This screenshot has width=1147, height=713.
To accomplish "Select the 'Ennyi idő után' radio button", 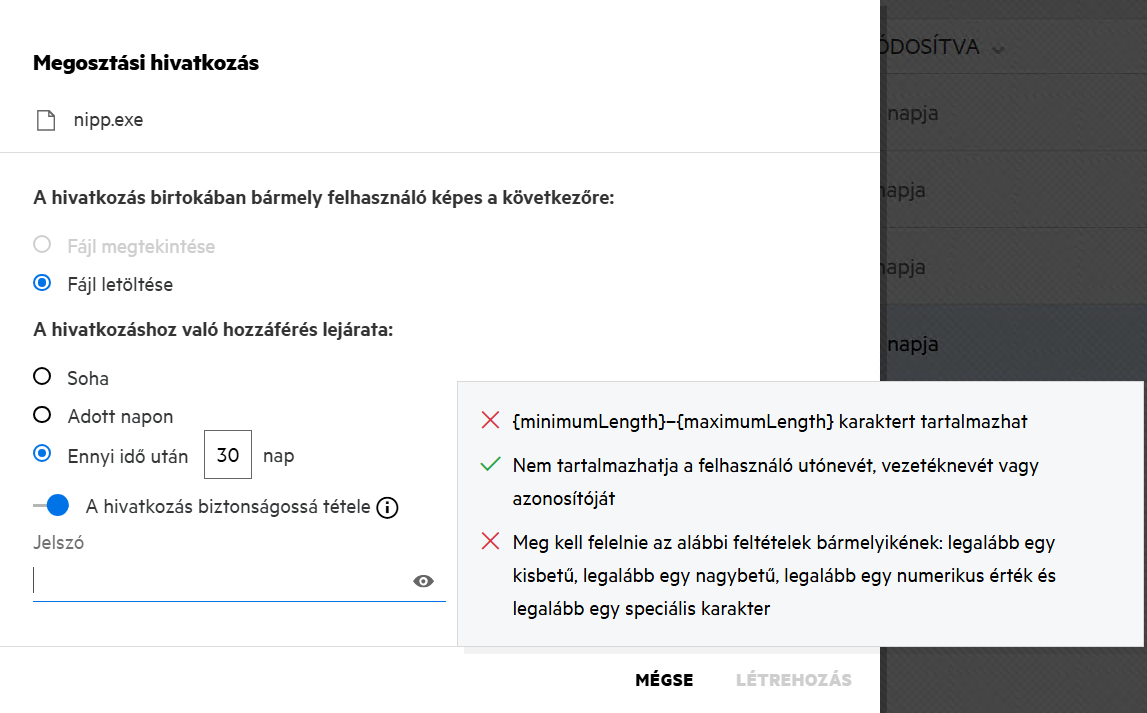I will (x=42, y=454).
